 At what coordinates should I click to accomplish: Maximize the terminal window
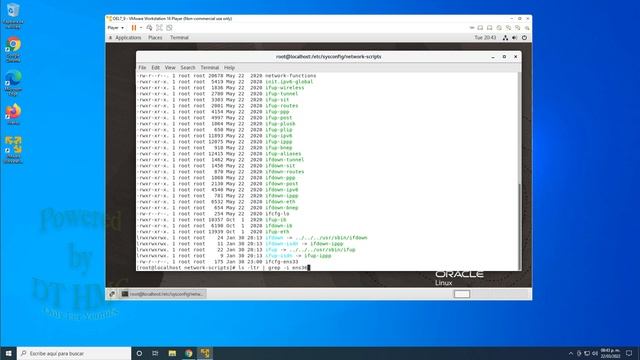504,57
